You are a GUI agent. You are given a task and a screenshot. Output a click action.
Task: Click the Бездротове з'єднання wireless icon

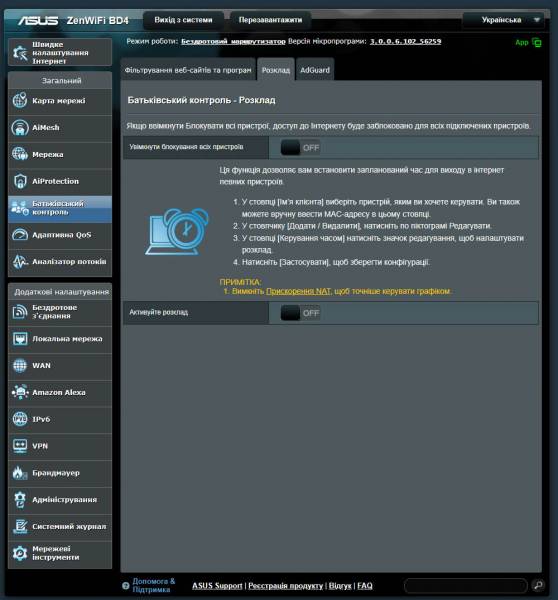[20, 311]
